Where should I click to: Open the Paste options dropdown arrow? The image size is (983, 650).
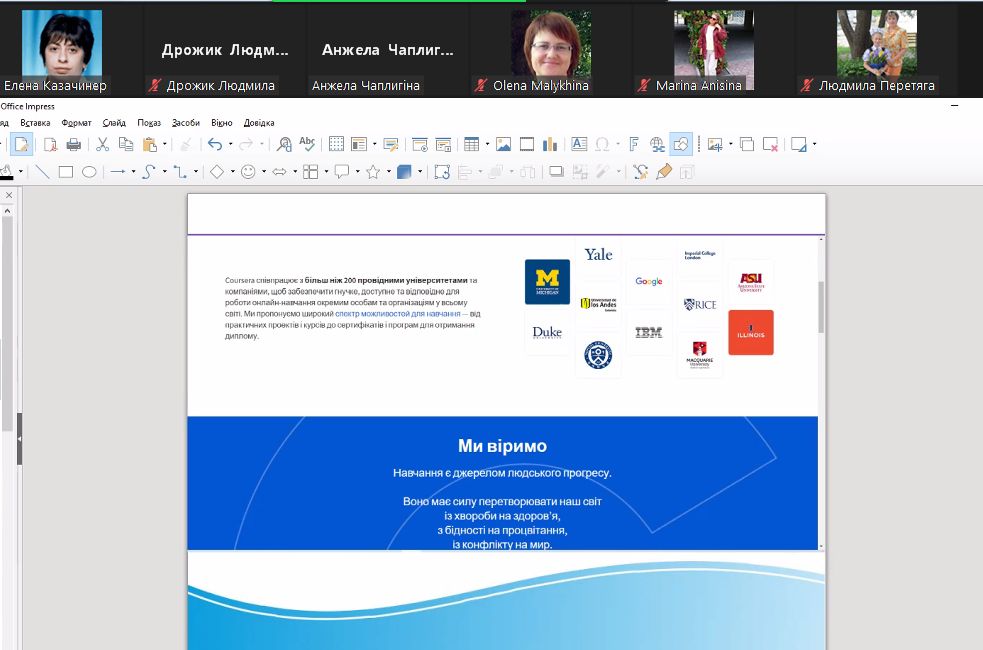pyautogui.click(x=165, y=145)
